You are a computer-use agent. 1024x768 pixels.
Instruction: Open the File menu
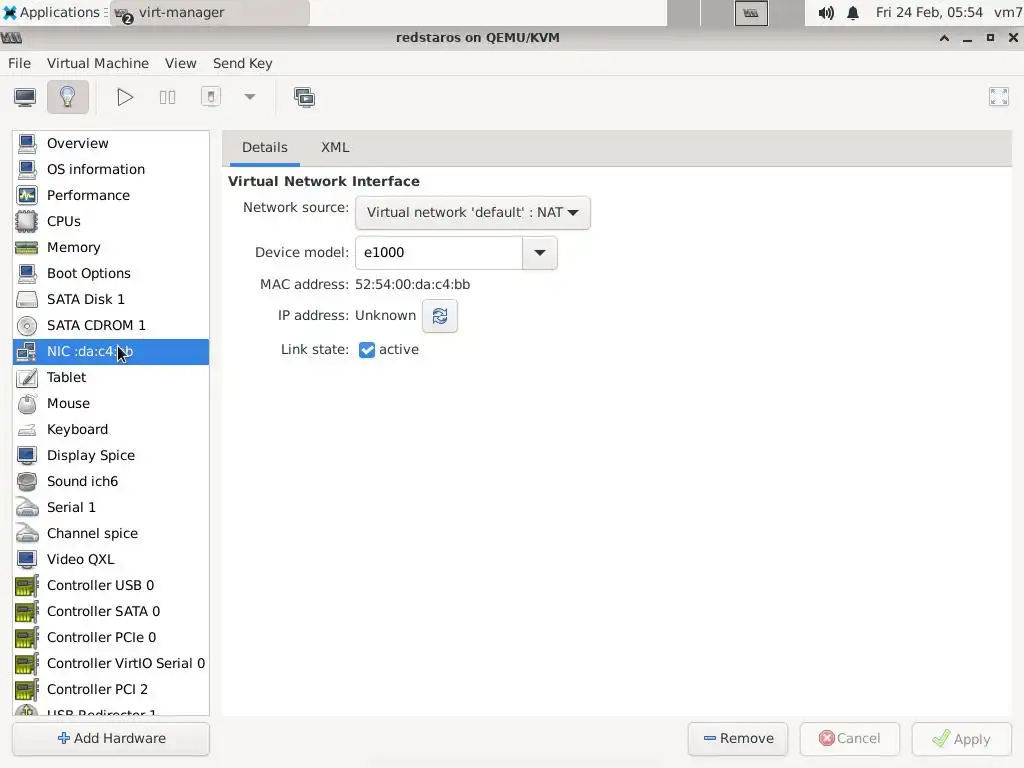coord(19,63)
